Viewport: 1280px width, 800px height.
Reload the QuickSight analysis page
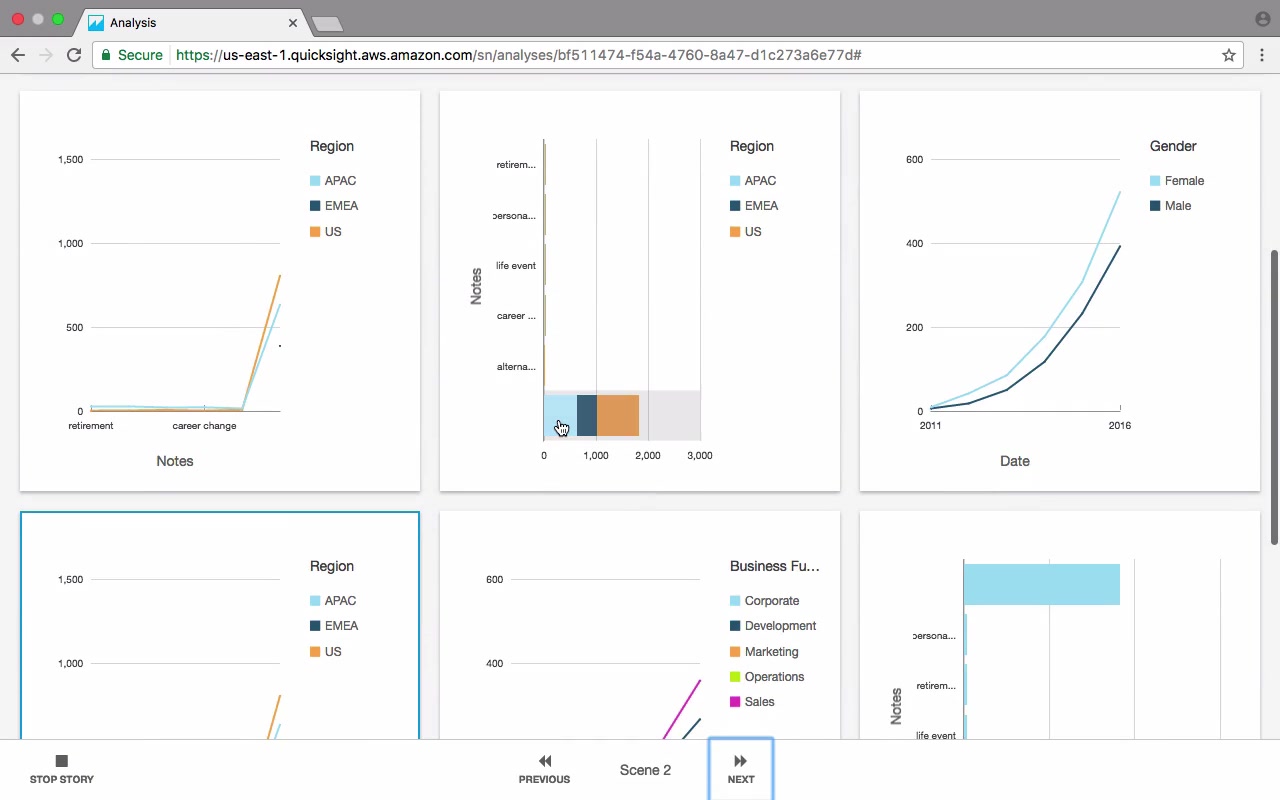[x=74, y=55]
